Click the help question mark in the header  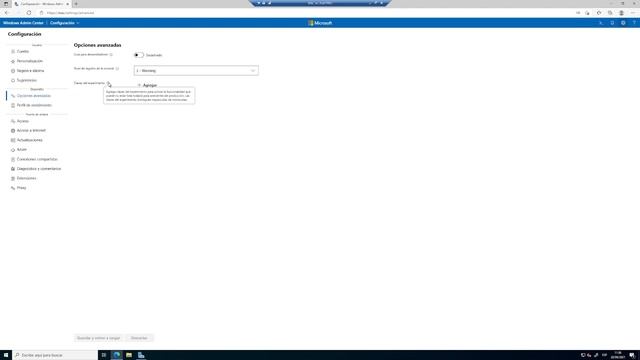[634, 23]
